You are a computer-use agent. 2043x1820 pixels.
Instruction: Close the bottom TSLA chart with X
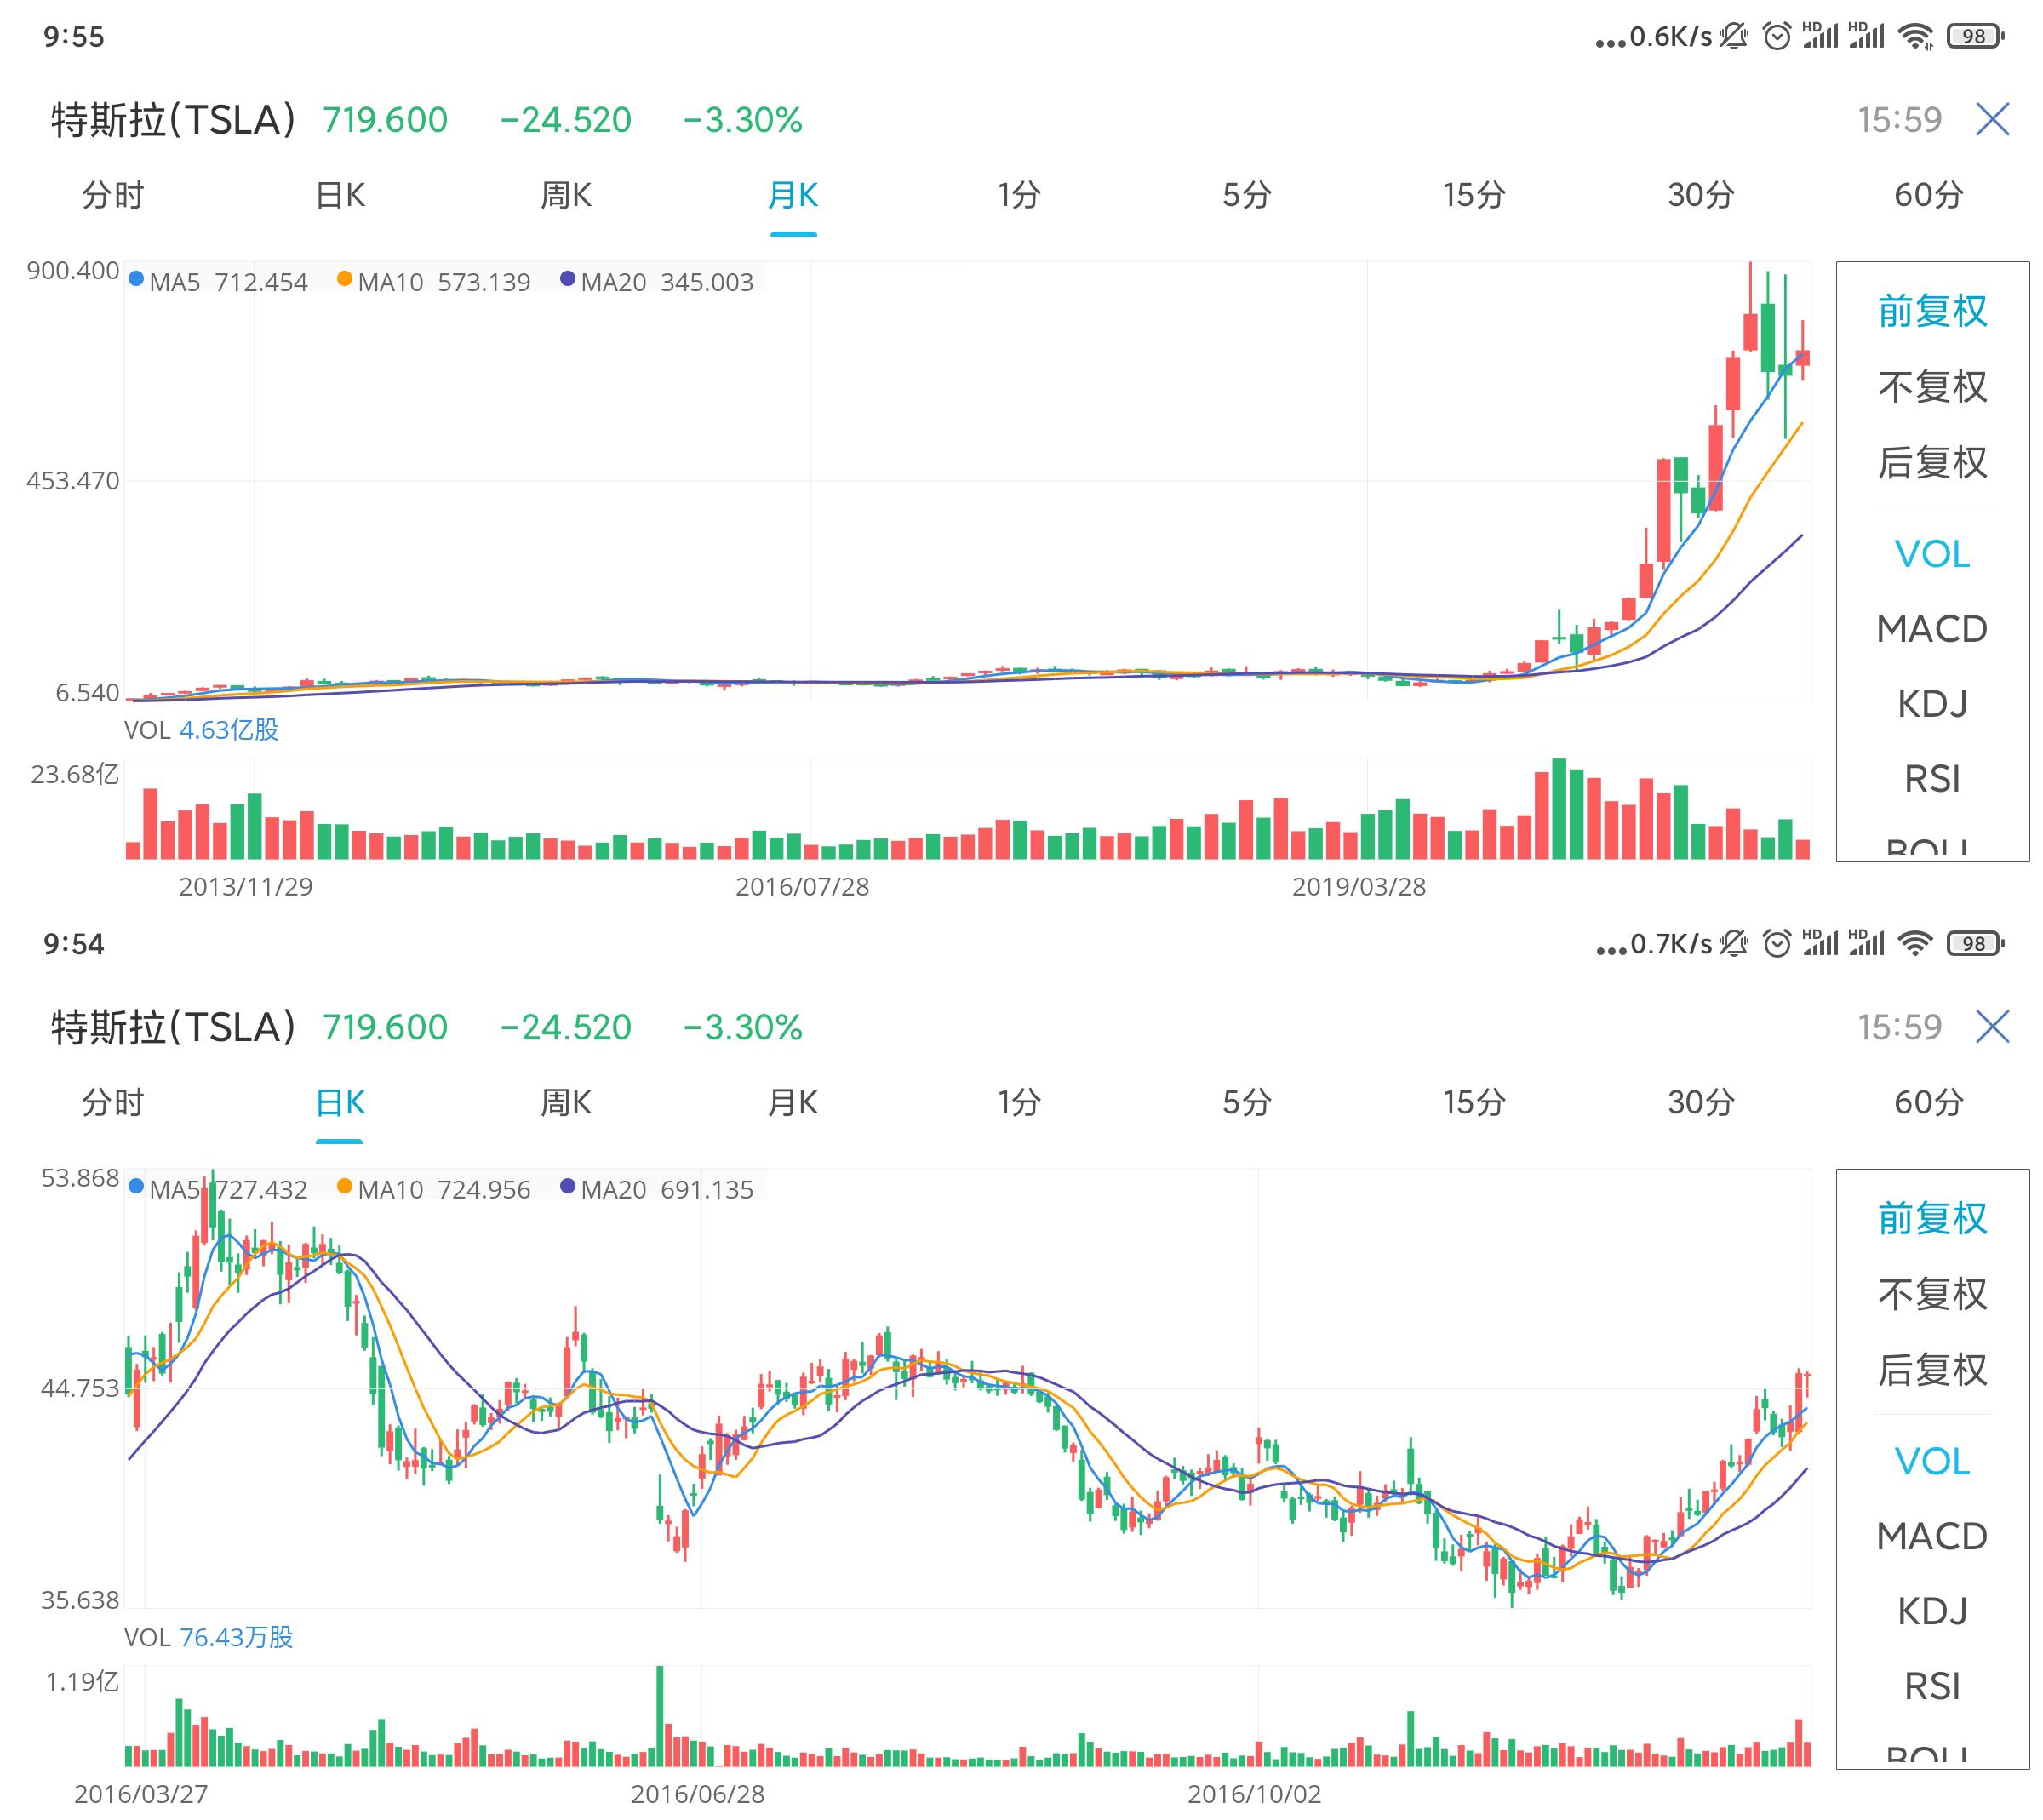tap(1992, 1026)
